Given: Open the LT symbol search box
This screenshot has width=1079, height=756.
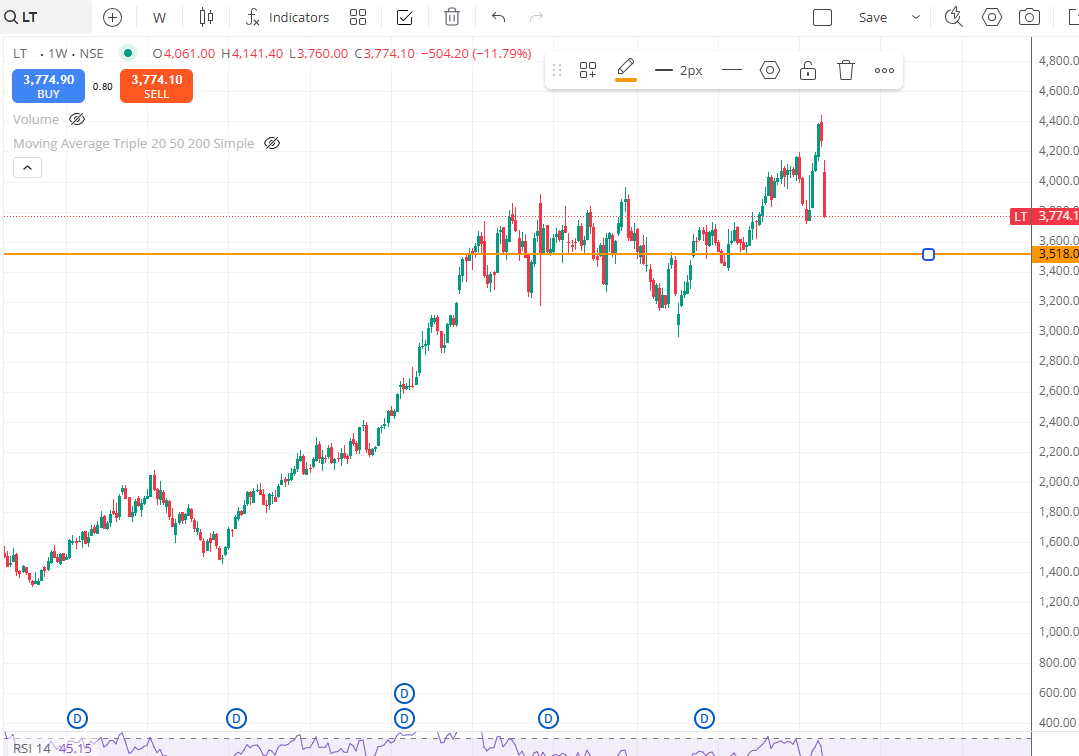Looking at the screenshot, I should pyautogui.click(x=45, y=17).
